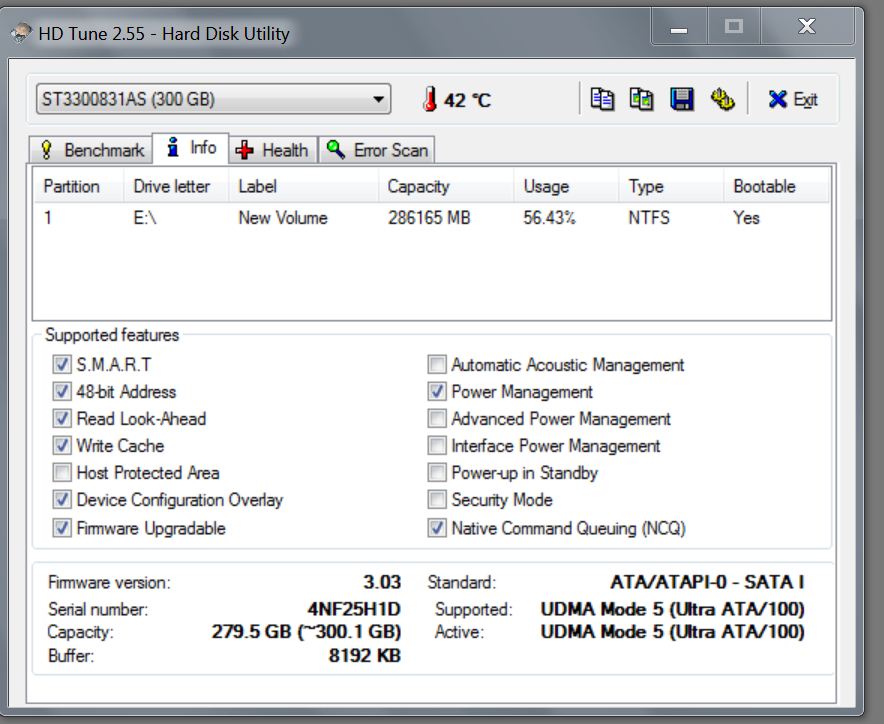The width and height of the screenshot is (884, 724).
Task: Check the Power-up in Standby checkbox
Action: coord(437,473)
